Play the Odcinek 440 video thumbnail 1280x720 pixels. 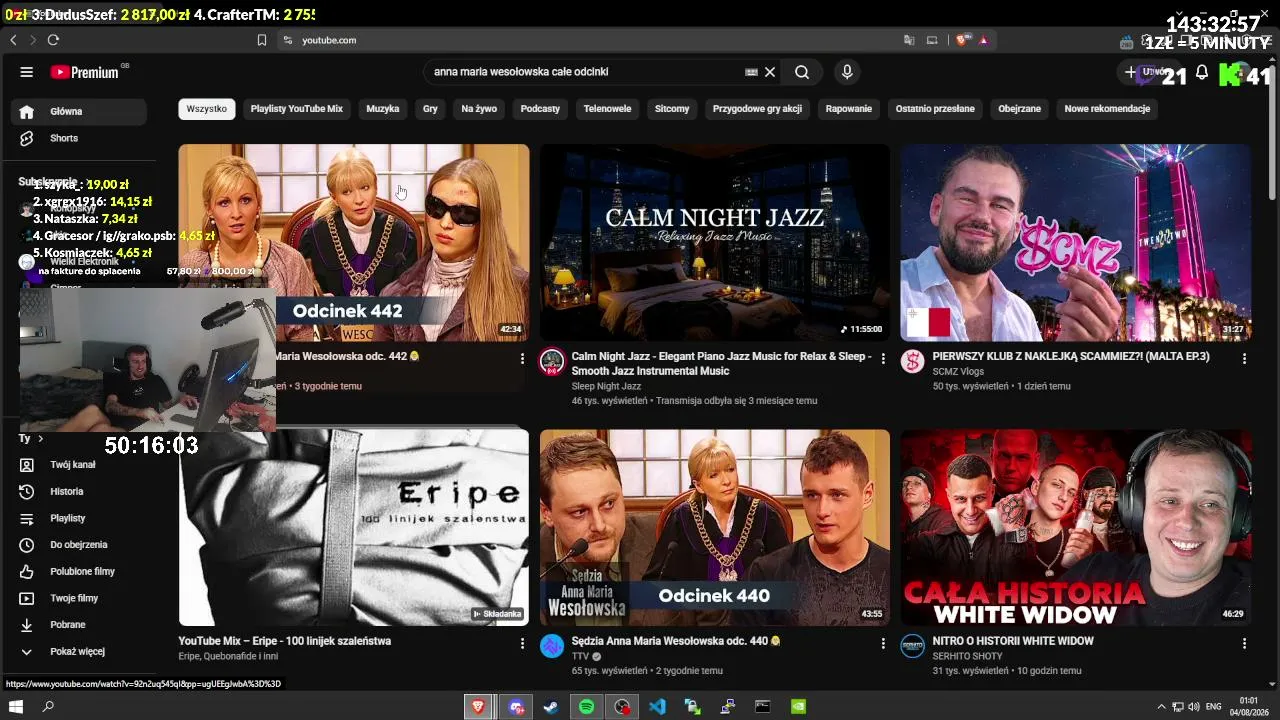tap(715, 528)
